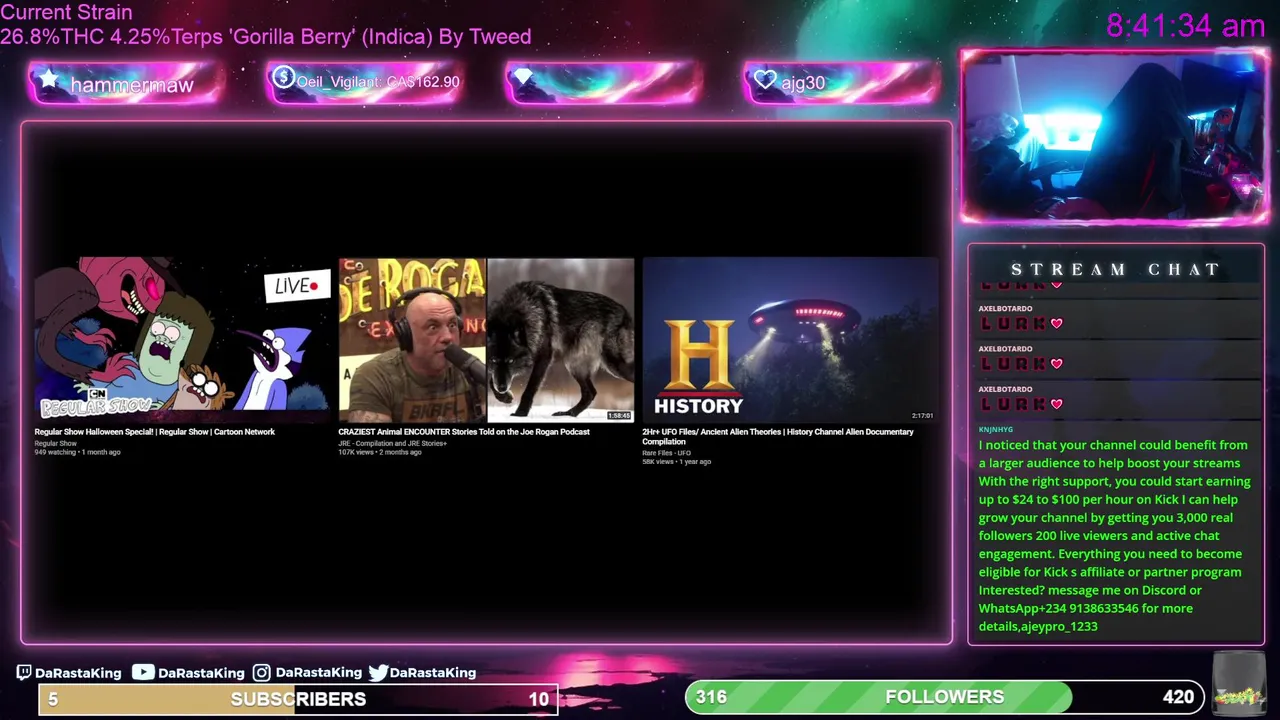
Task: Click the jar icon beside the followers bar
Action: pos(1239,685)
